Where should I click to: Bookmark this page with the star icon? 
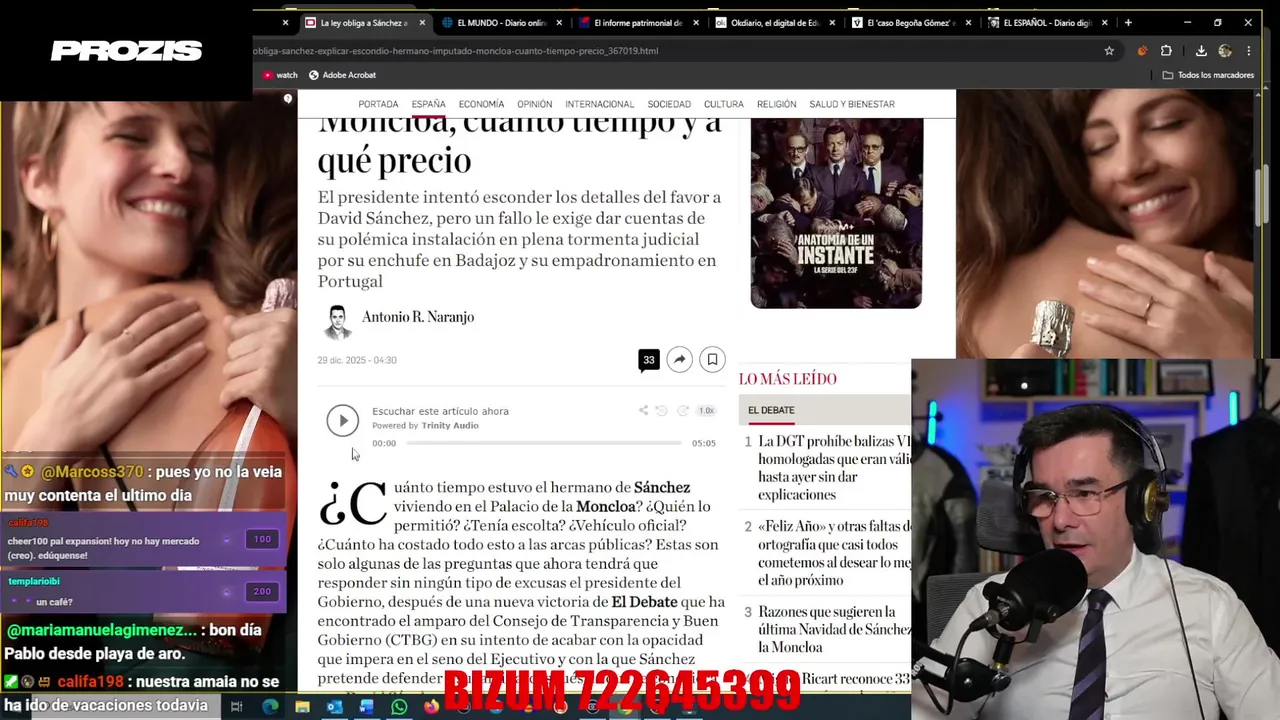1109,51
